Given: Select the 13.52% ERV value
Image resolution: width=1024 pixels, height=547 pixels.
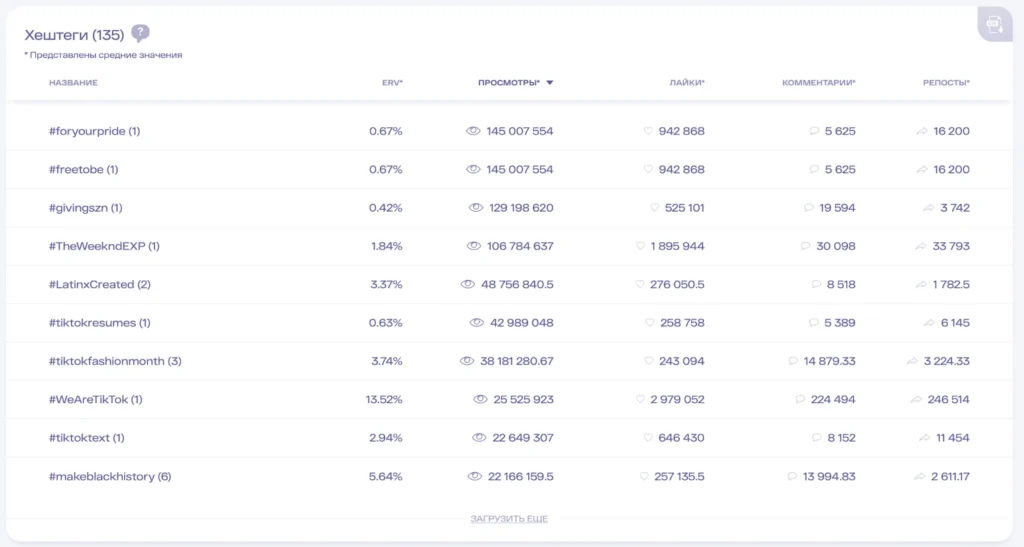Looking at the screenshot, I should 384,399.
